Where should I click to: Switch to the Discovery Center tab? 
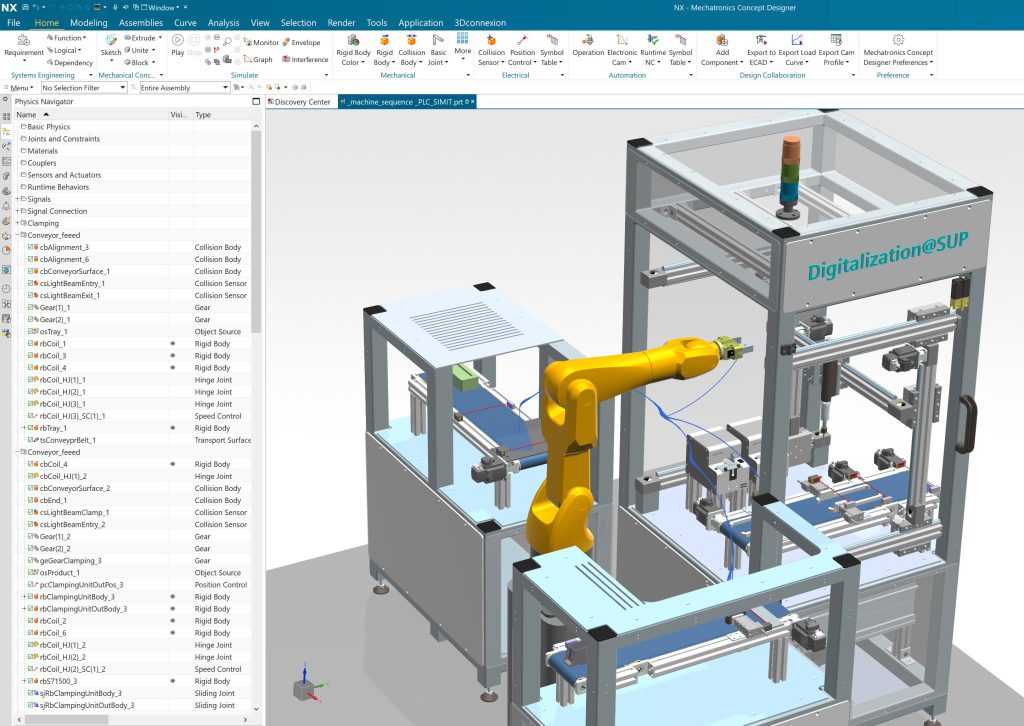[x=301, y=102]
